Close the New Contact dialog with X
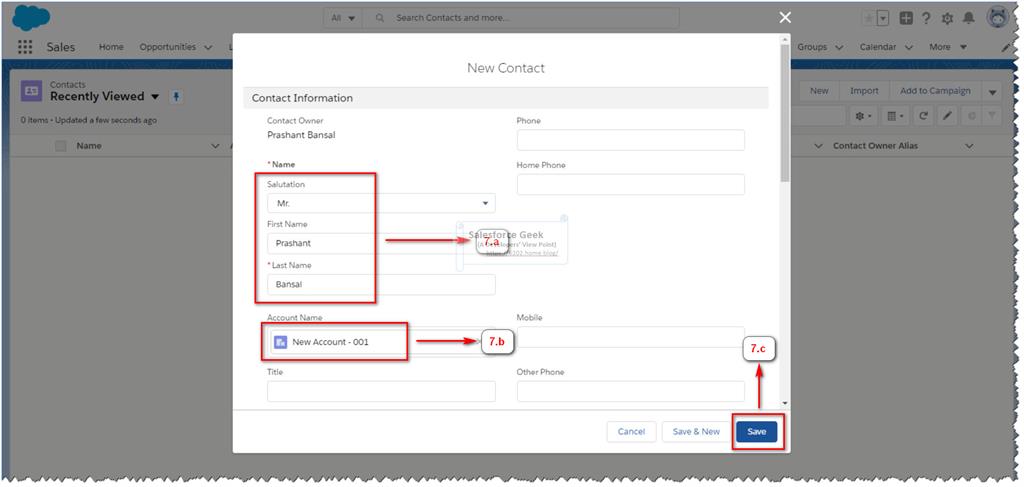The width and height of the screenshot is (1024, 487). point(785,18)
